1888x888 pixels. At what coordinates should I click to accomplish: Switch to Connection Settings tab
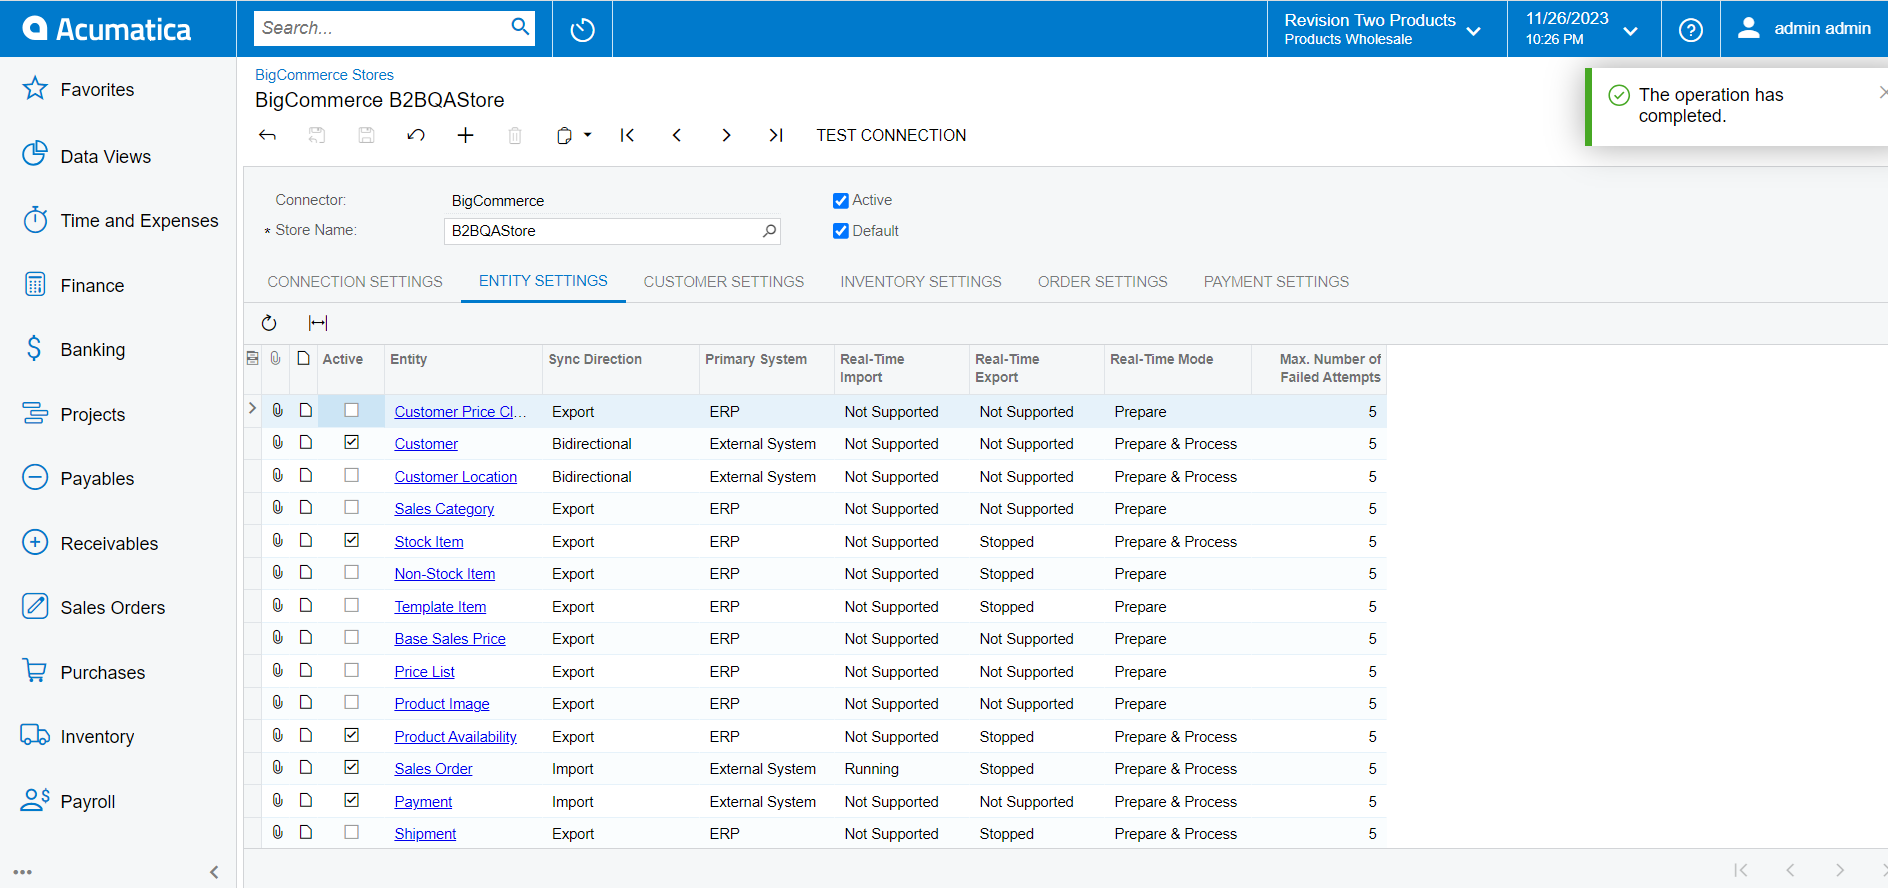355,282
